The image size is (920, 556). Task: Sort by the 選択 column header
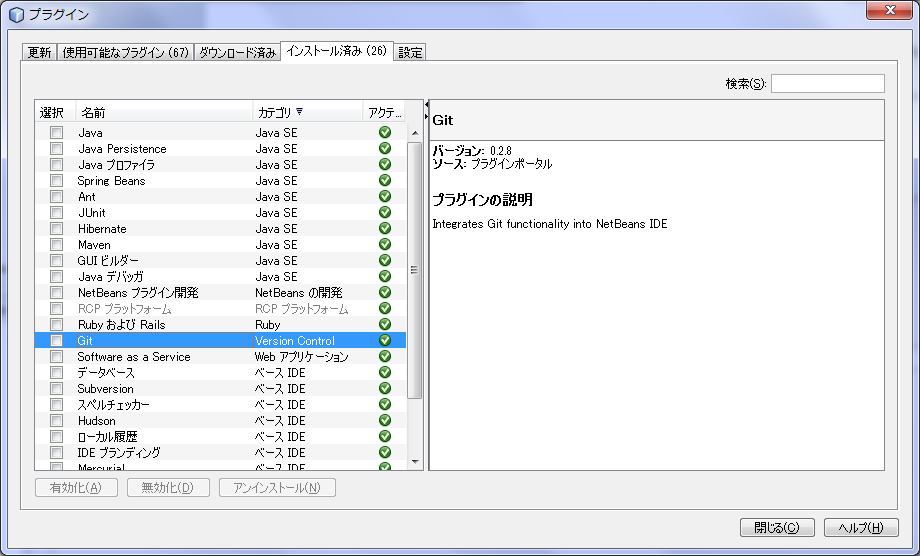(x=55, y=113)
